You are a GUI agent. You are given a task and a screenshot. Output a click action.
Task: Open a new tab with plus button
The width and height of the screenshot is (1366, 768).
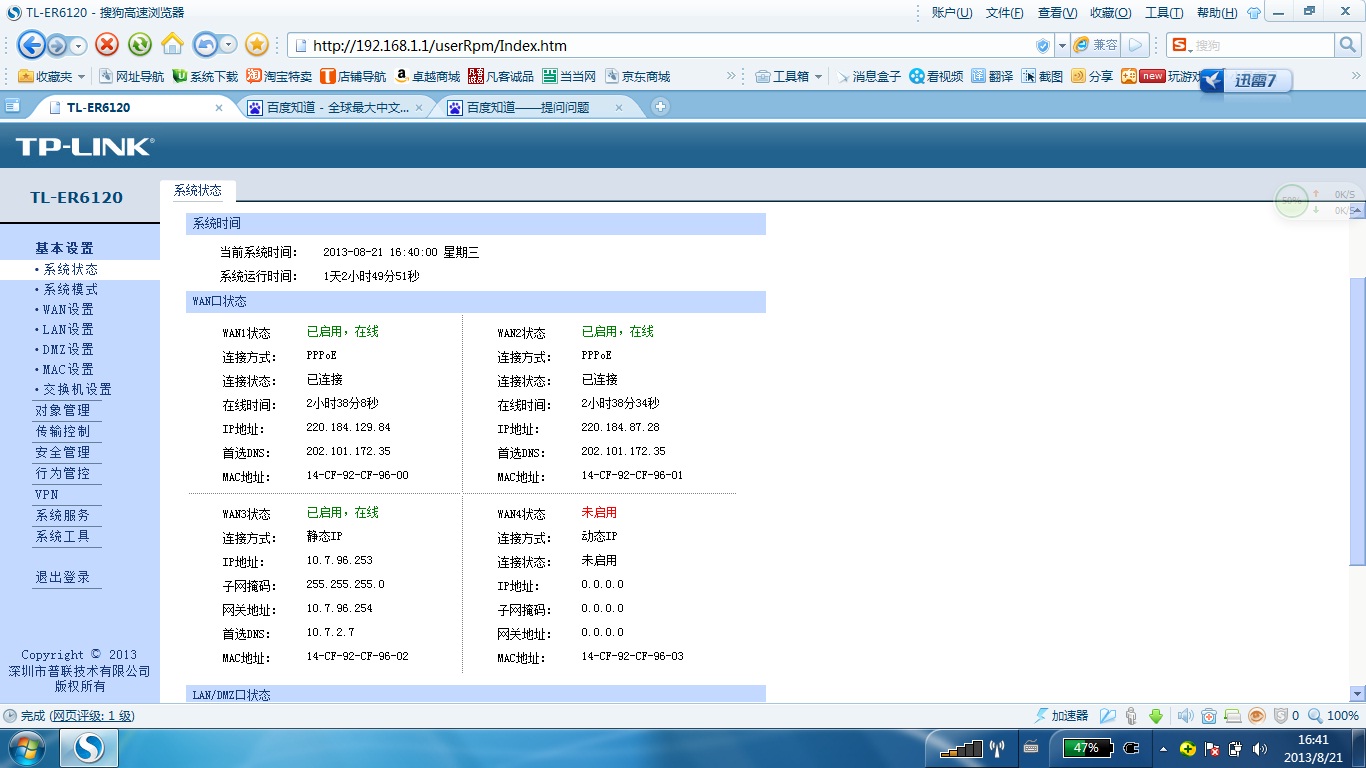660,106
